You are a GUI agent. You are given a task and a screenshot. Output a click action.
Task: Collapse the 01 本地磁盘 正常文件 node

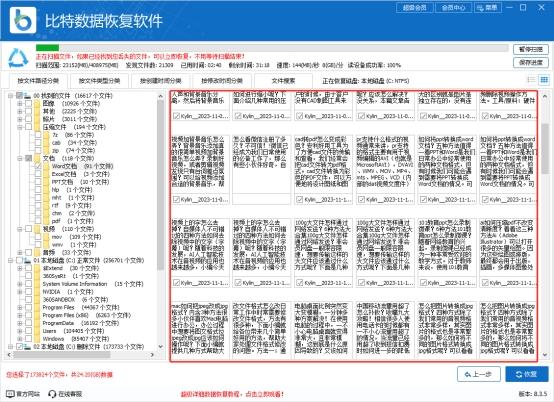(x=11, y=260)
